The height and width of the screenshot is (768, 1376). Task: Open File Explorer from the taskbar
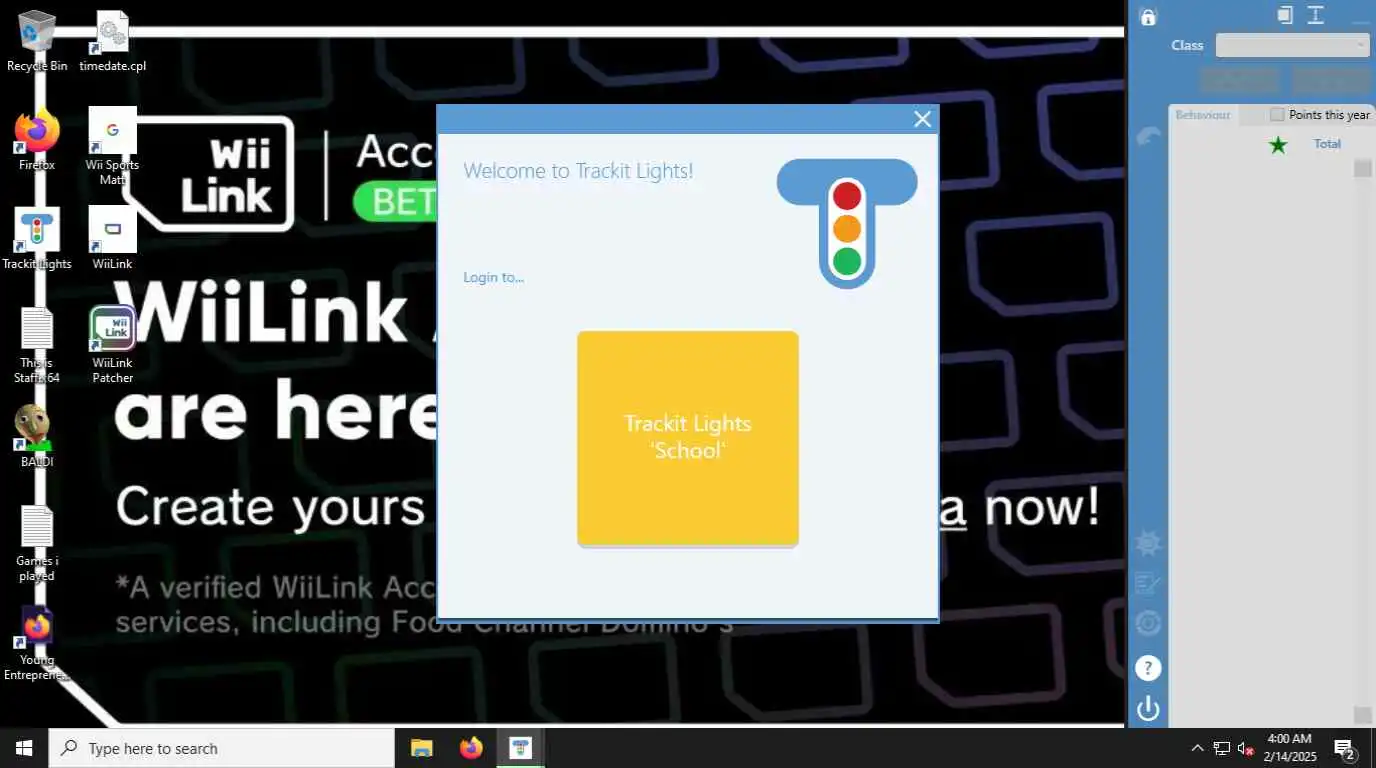coord(422,748)
